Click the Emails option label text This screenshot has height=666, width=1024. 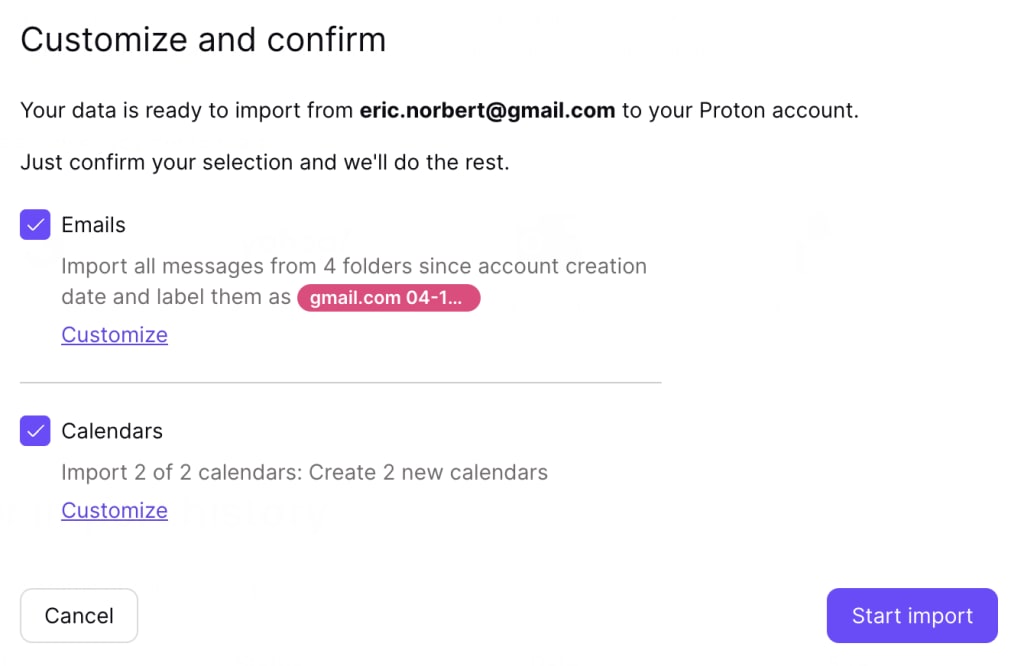click(x=93, y=225)
